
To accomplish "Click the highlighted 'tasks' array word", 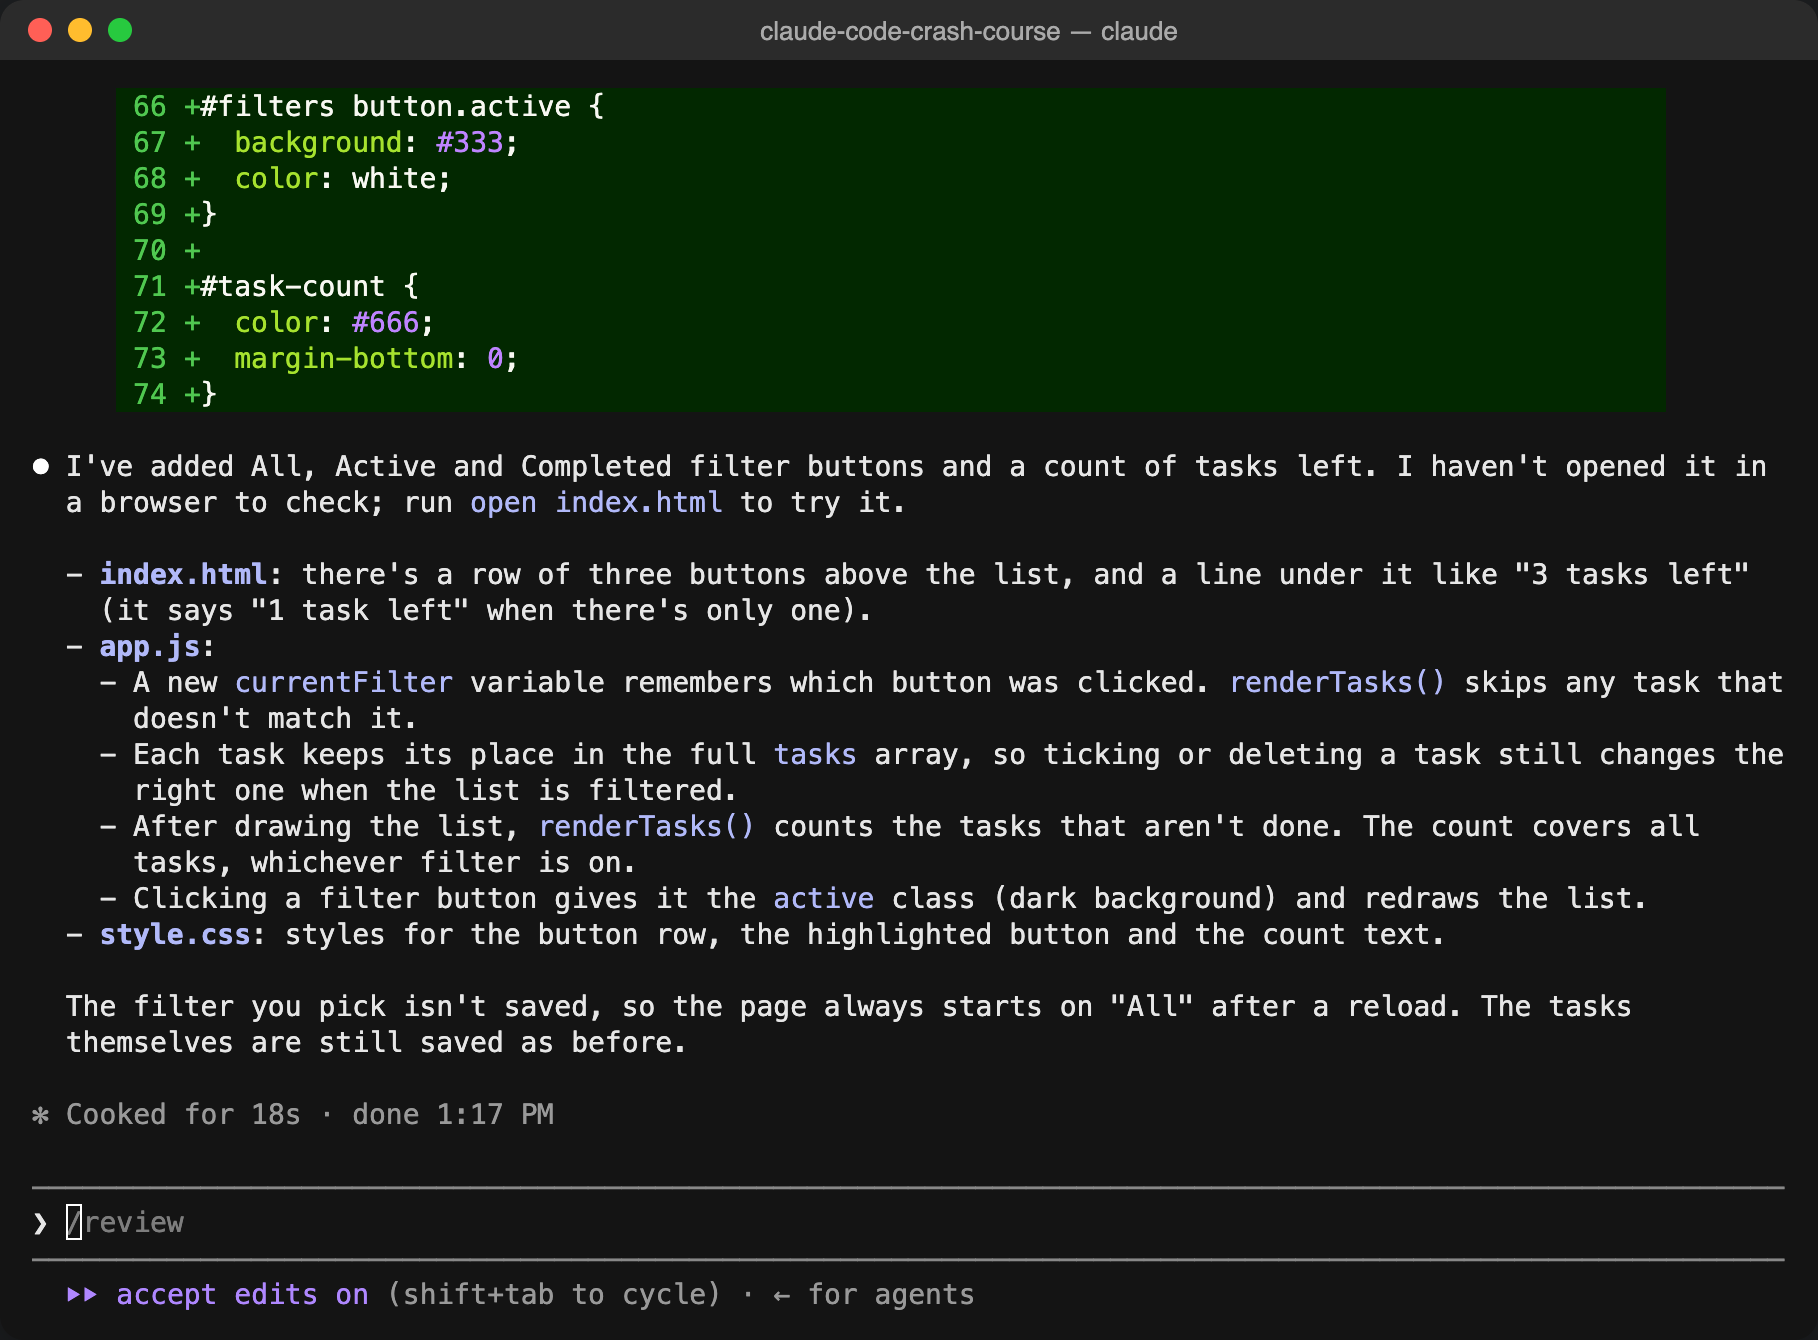I will (x=815, y=754).
